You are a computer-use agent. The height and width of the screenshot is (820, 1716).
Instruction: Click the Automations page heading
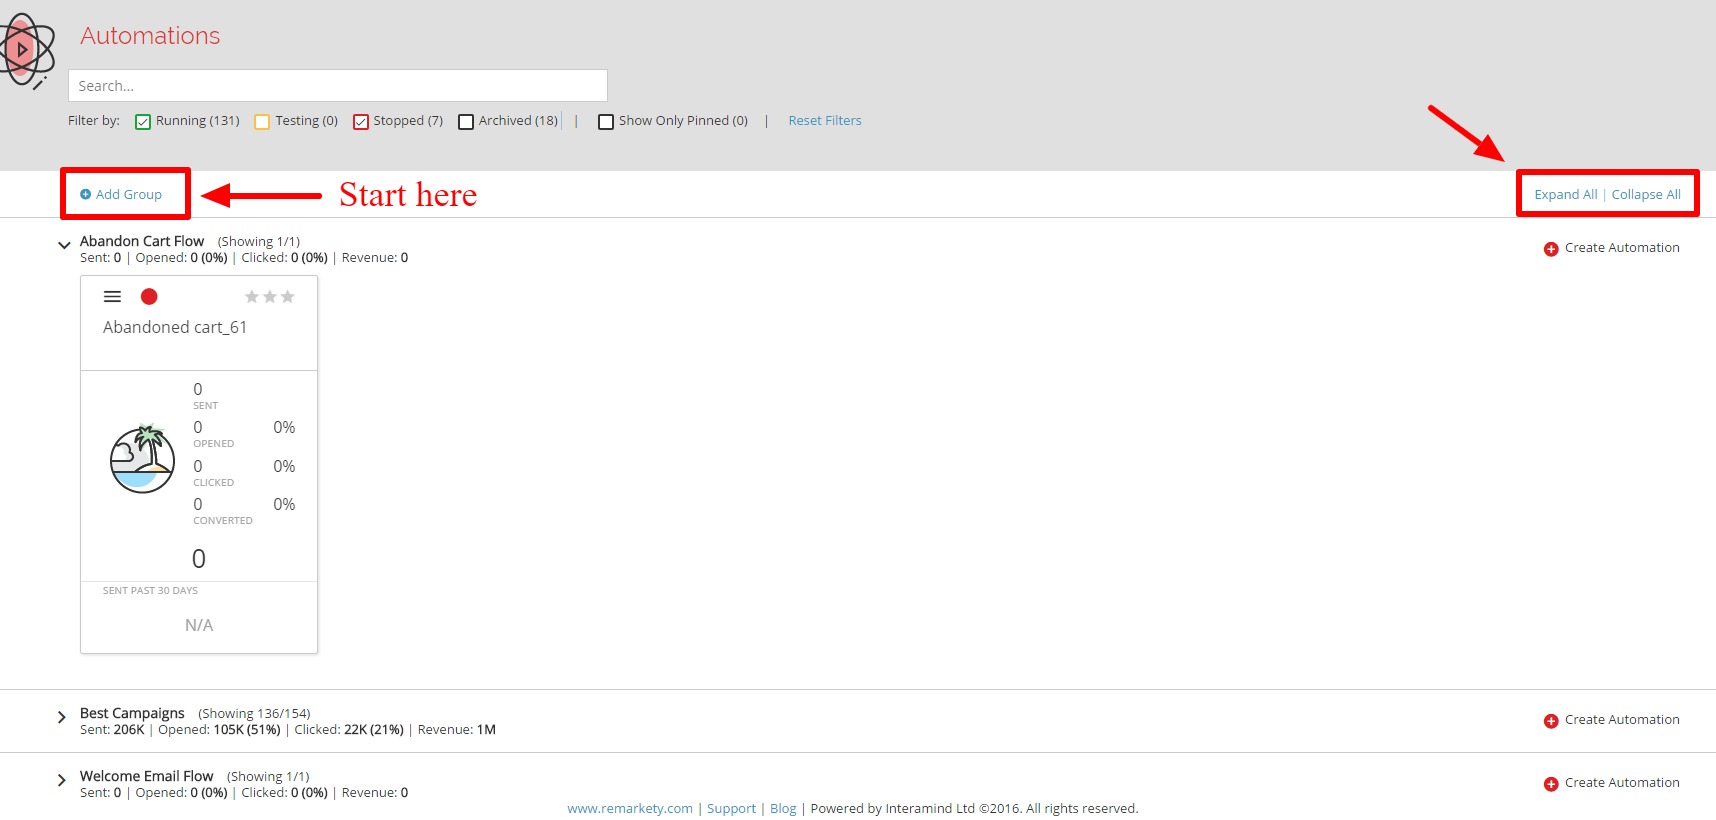click(x=150, y=36)
